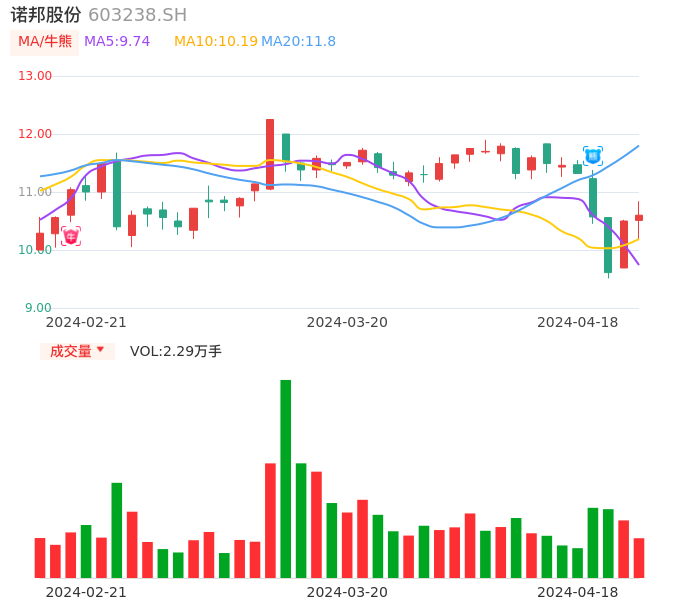Select the 2024-03-20 date on price axis
The image size is (686, 606).
coord(347,322)
